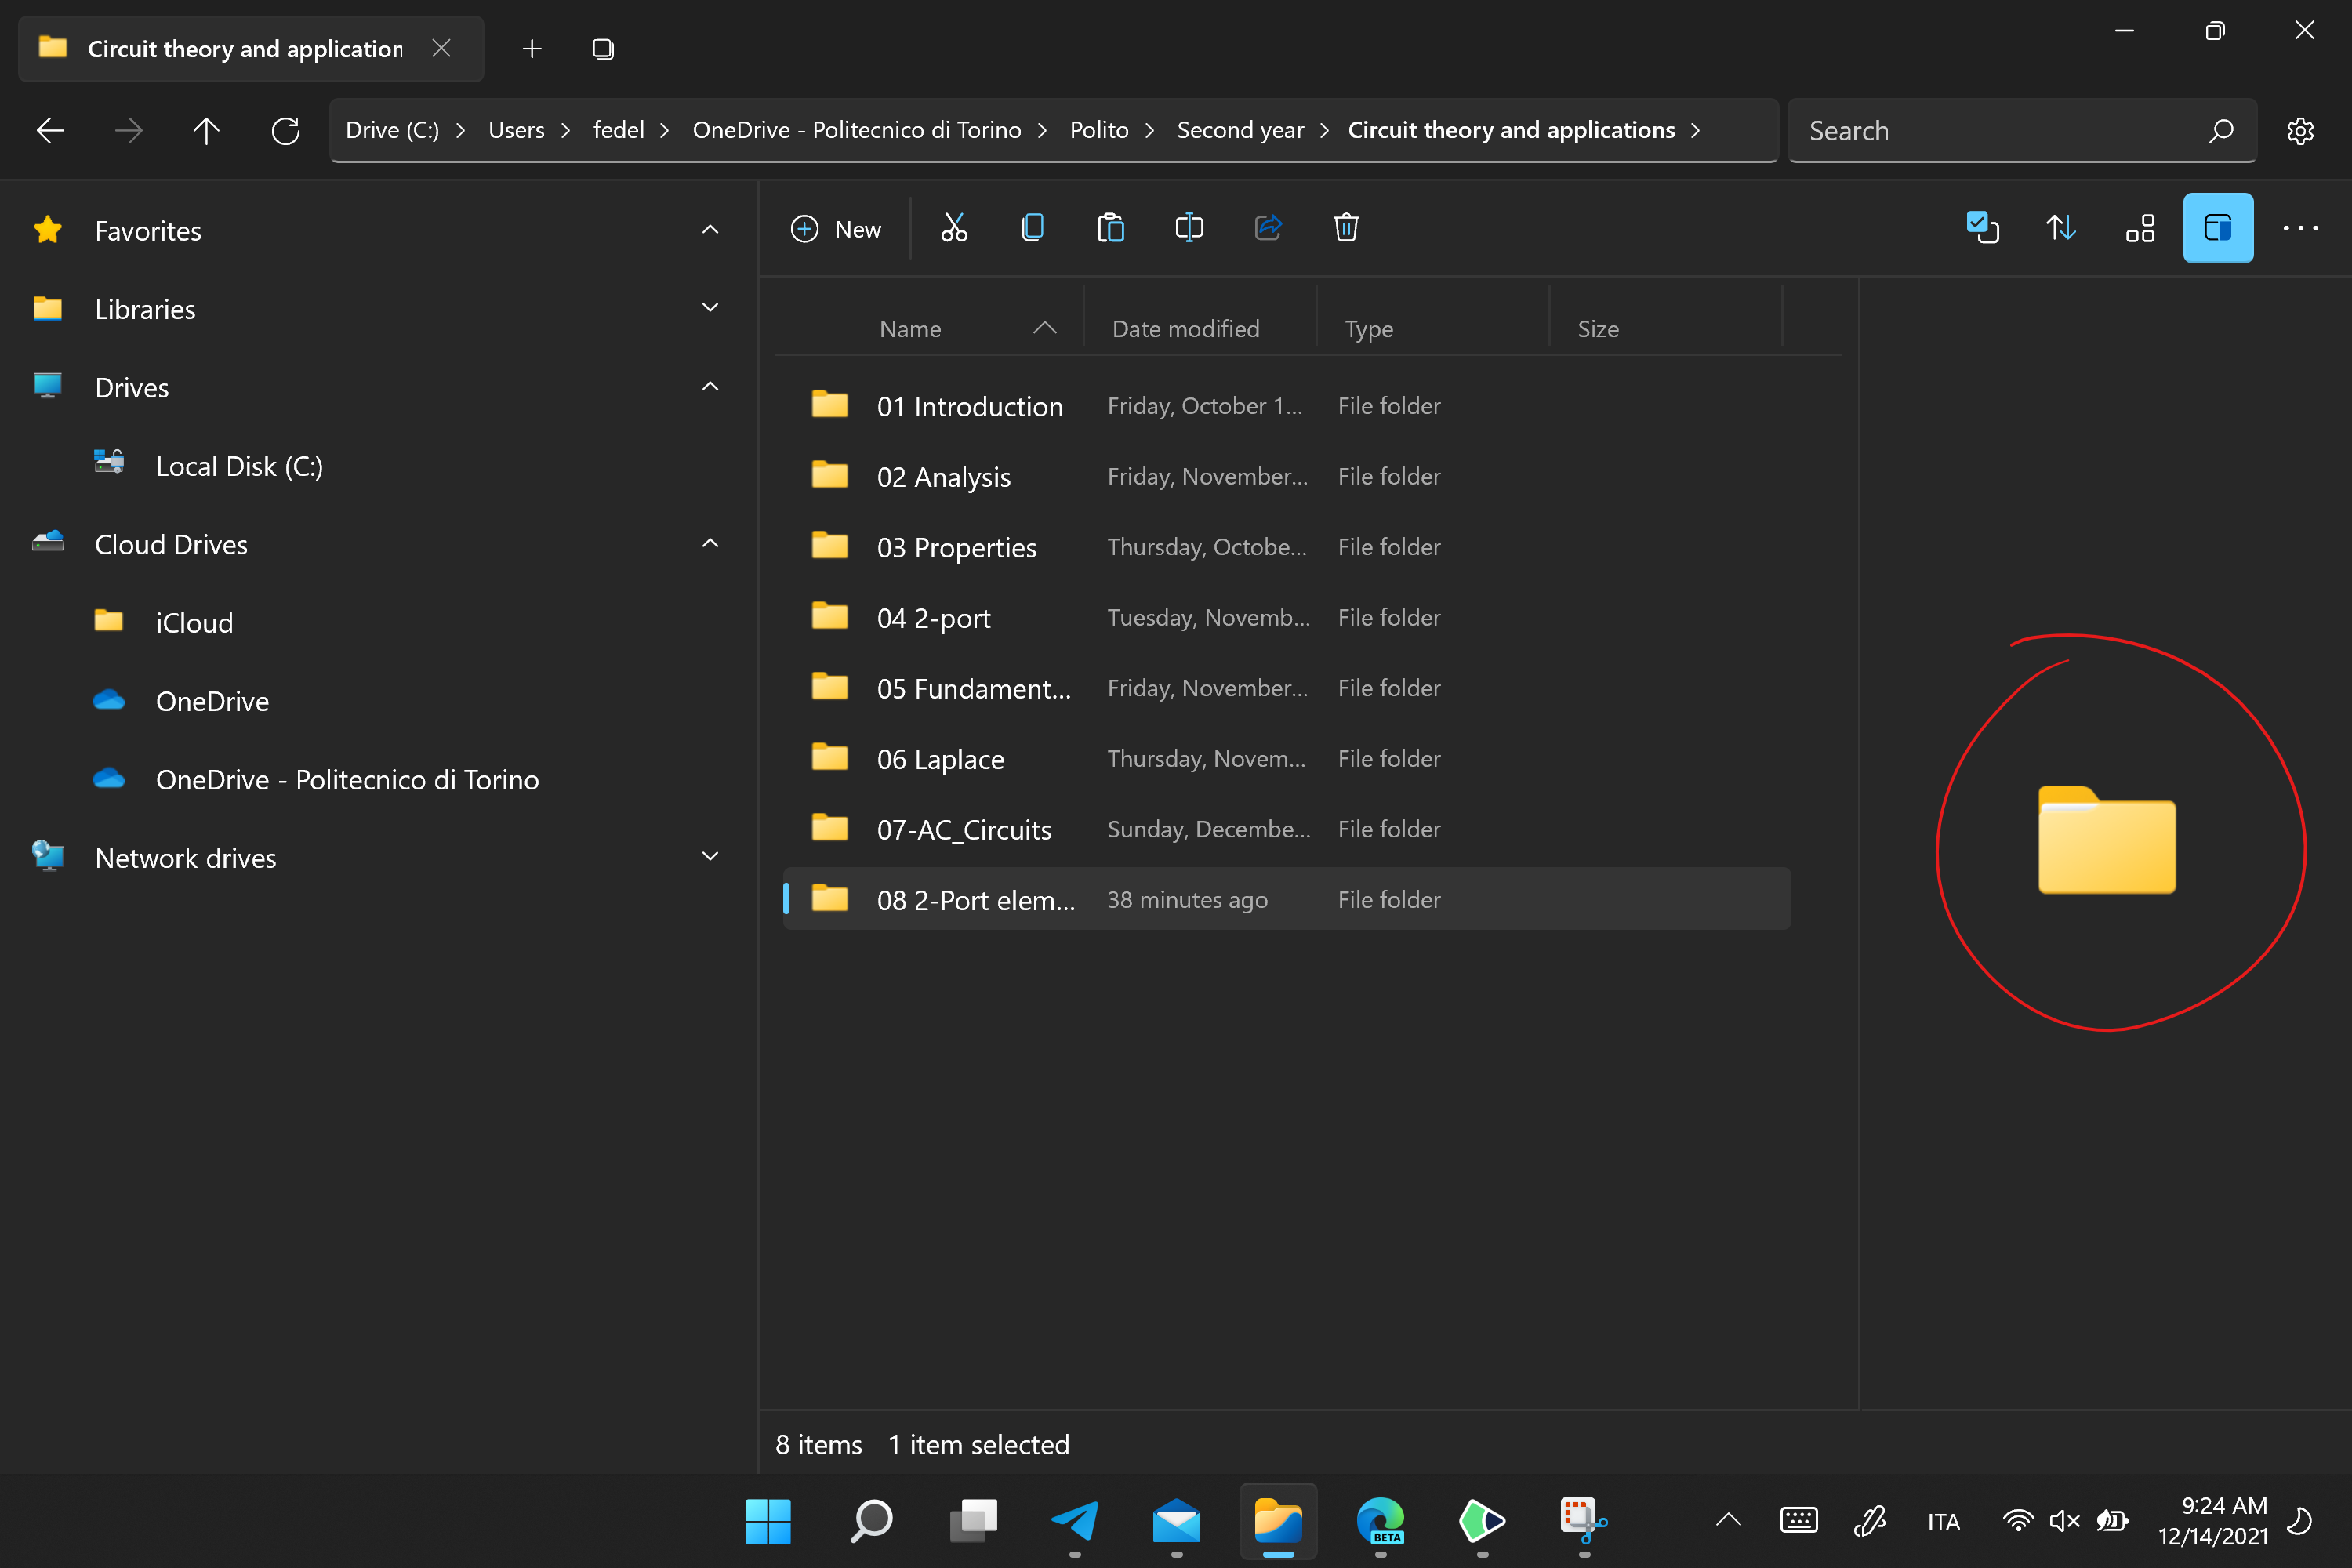
Task: Click the Share icon
Action: click(x=1268, y=229)
